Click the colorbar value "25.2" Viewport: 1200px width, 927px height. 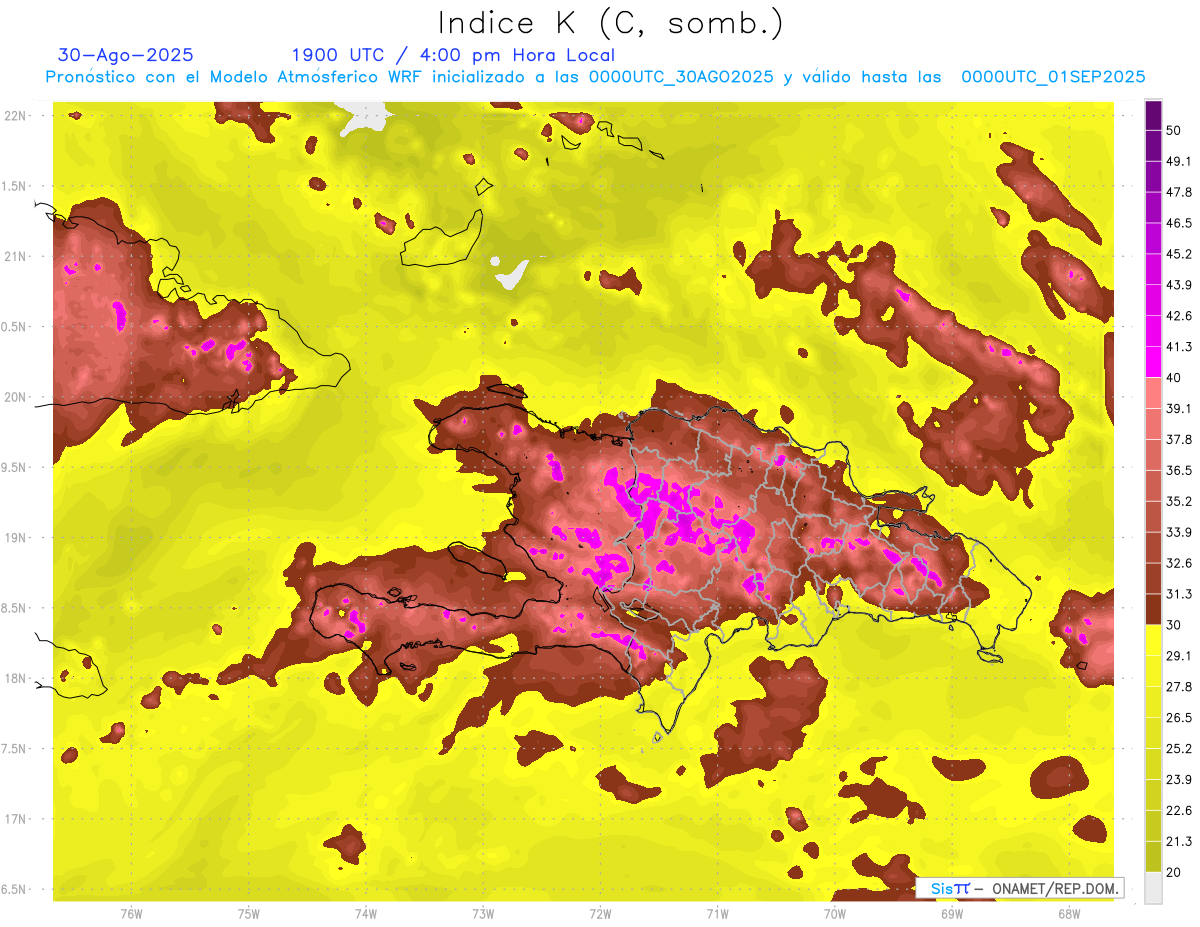[x=1179, y=749]
